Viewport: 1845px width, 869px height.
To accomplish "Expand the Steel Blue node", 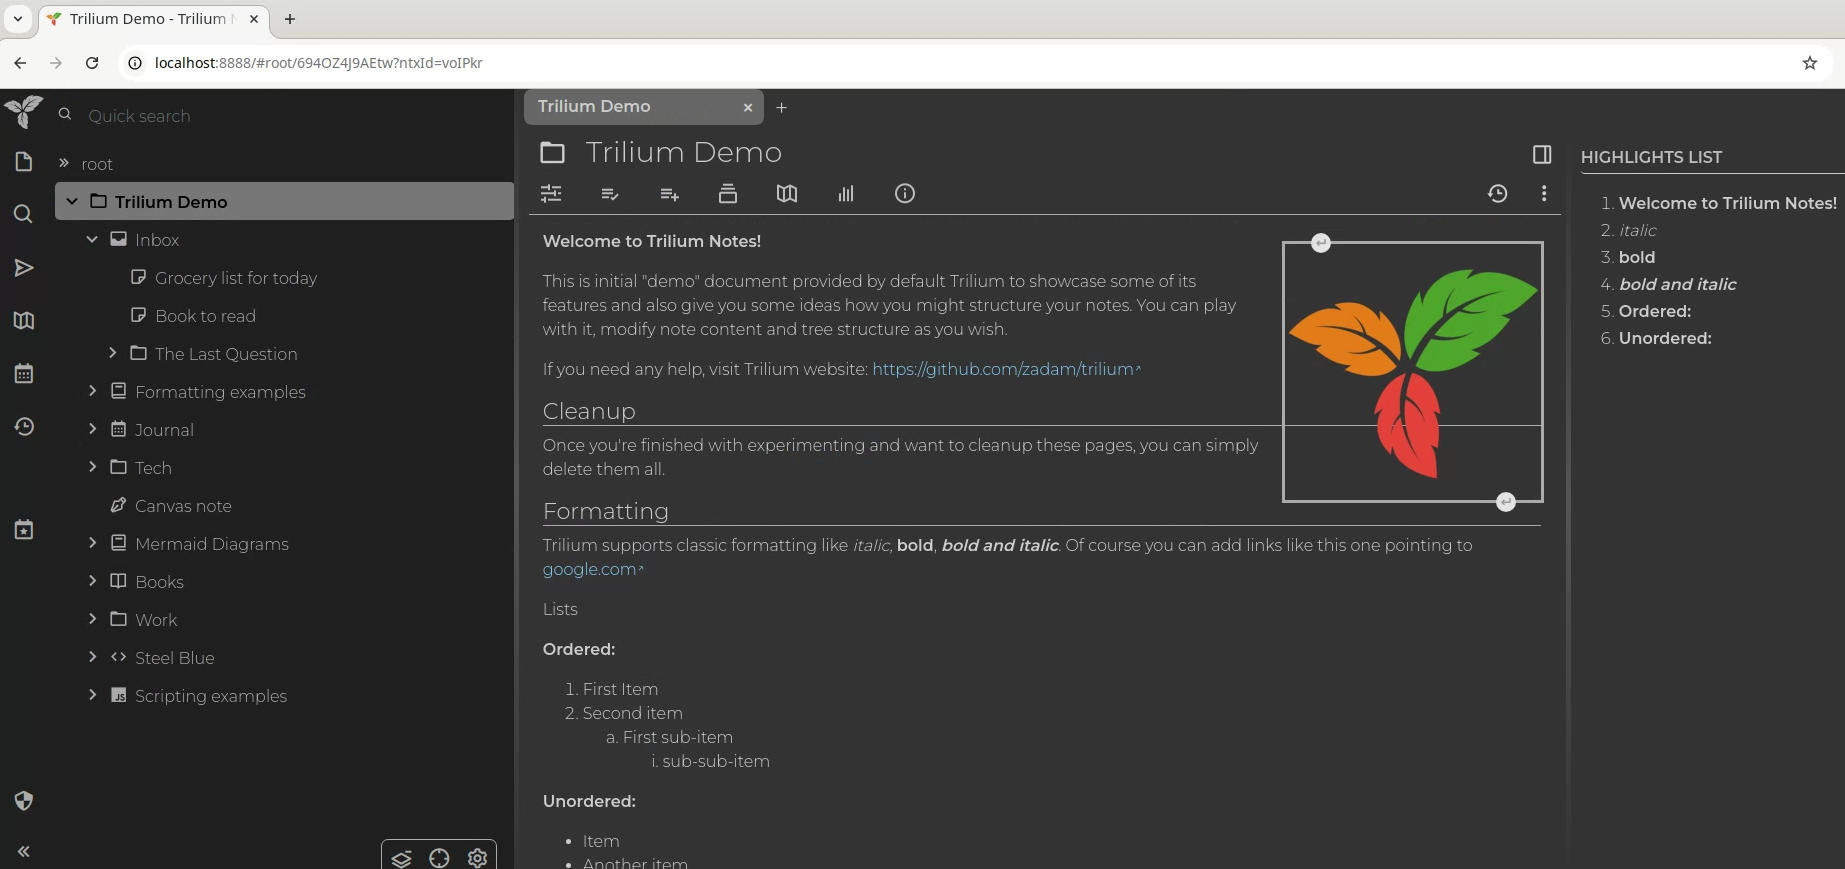I will click(92, 657).
